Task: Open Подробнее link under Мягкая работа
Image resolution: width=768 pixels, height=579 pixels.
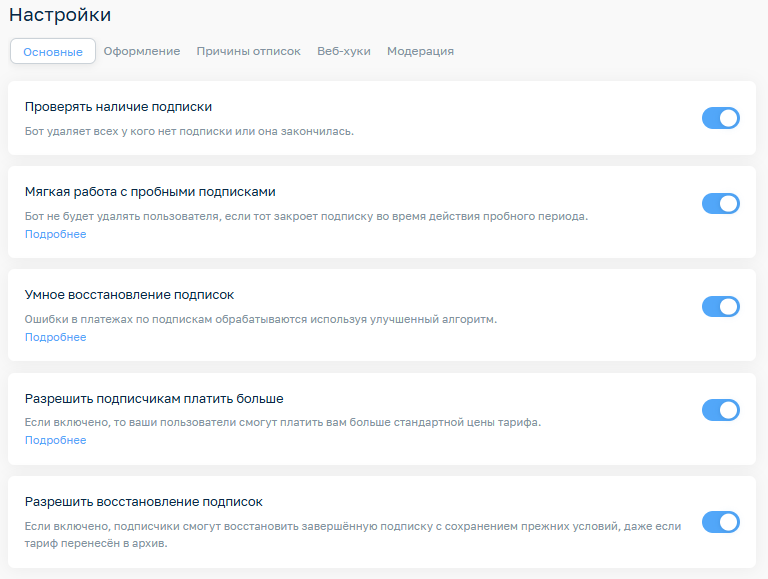Action: (55, 234)
